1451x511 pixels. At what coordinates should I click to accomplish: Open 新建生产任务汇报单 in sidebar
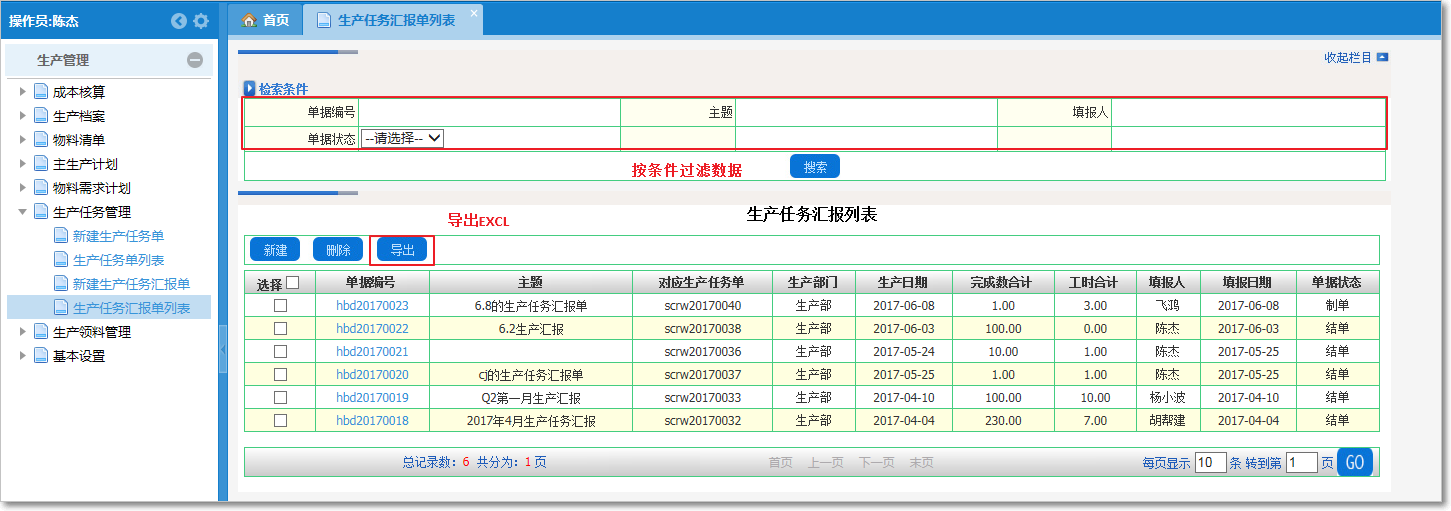[131, 284]
